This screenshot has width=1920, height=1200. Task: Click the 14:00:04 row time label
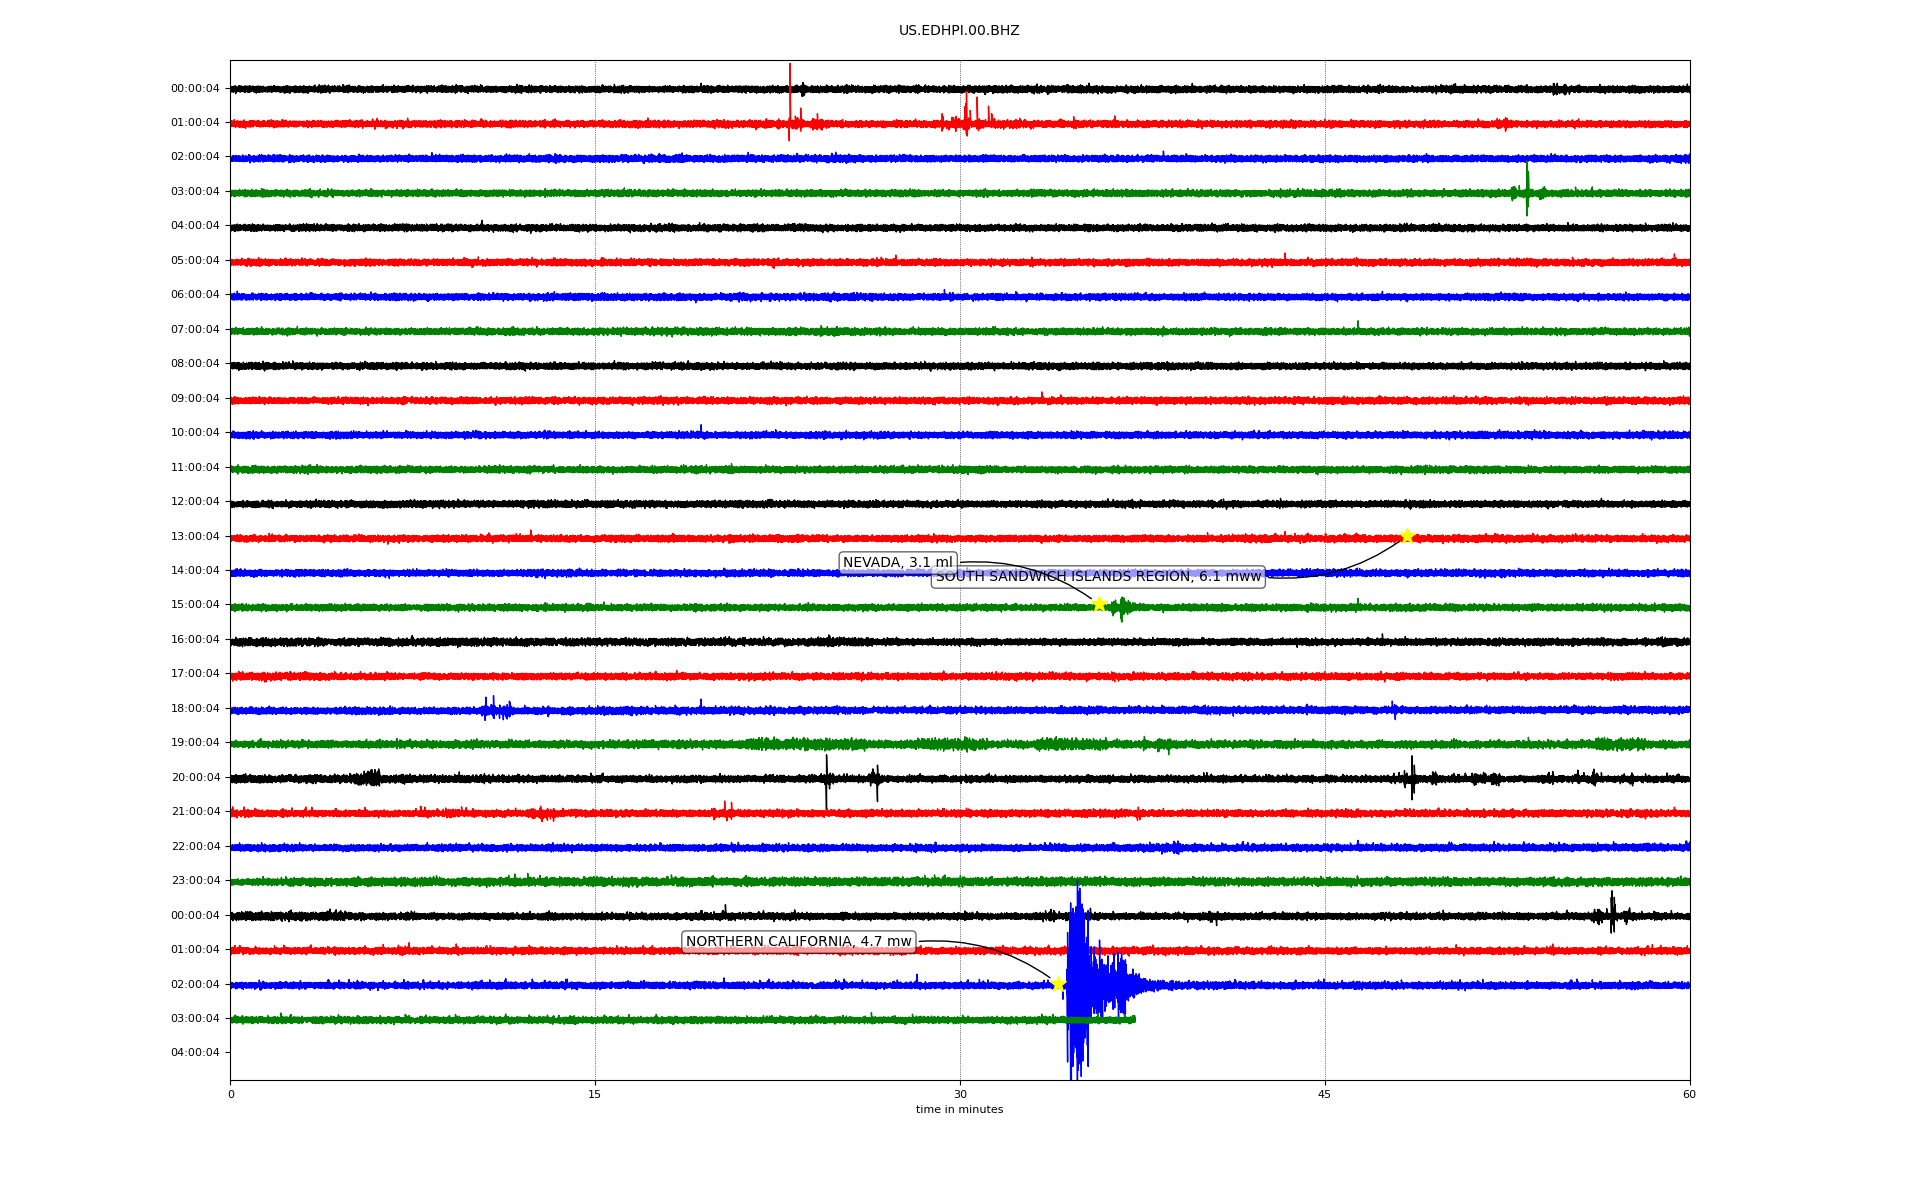click(195, 571)
